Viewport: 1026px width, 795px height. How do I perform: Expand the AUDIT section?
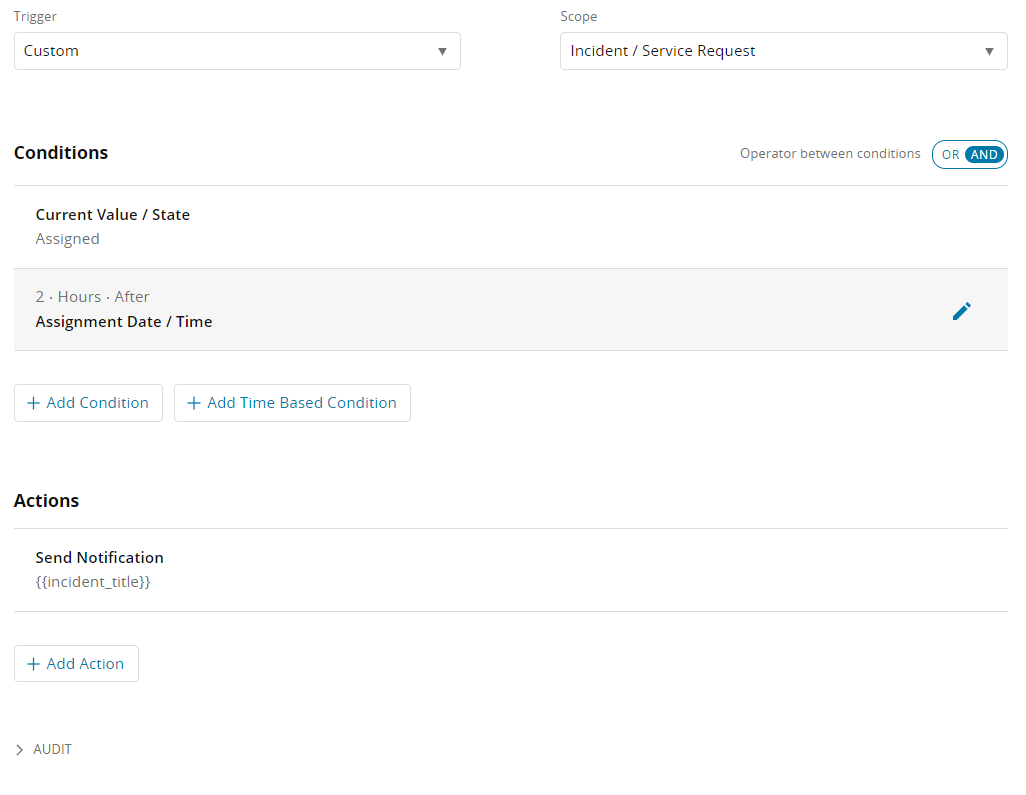43,749
